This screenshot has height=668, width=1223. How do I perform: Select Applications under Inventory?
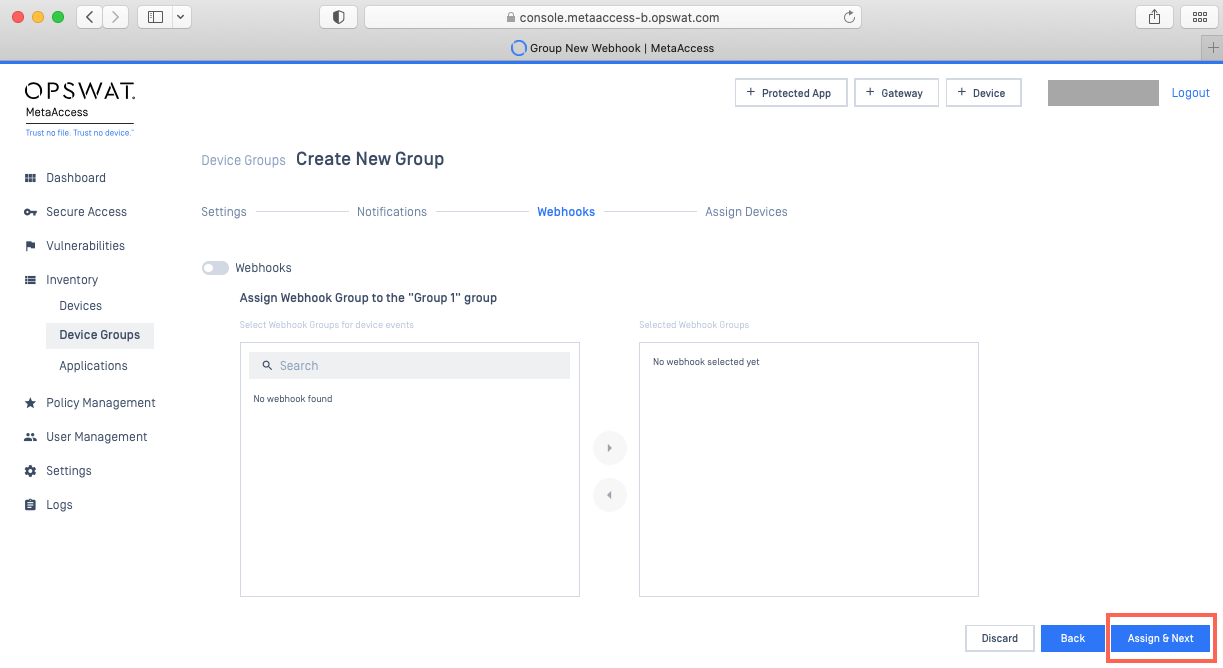(94, 366)
